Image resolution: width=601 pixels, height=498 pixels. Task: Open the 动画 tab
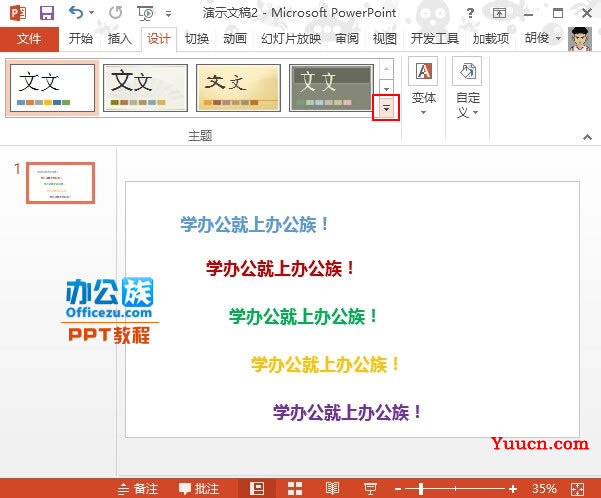coord(235,39)
